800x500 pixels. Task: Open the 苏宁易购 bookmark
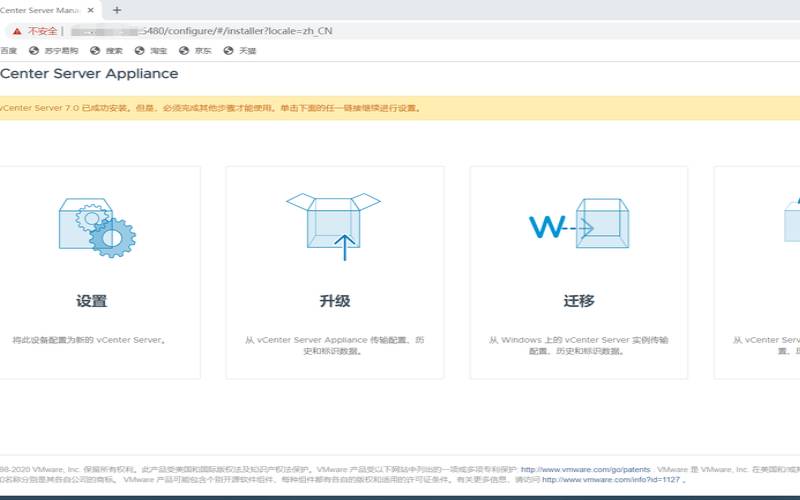click(x=54, y=51)
